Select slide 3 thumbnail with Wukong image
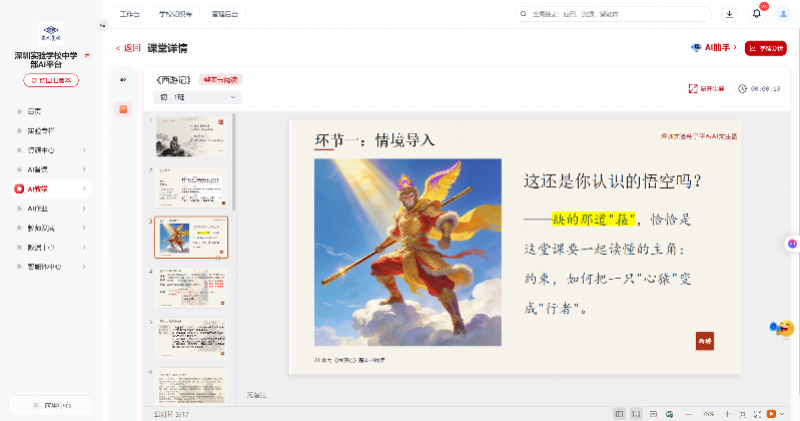This screenshot has width=800, height=421. (191, 237)
